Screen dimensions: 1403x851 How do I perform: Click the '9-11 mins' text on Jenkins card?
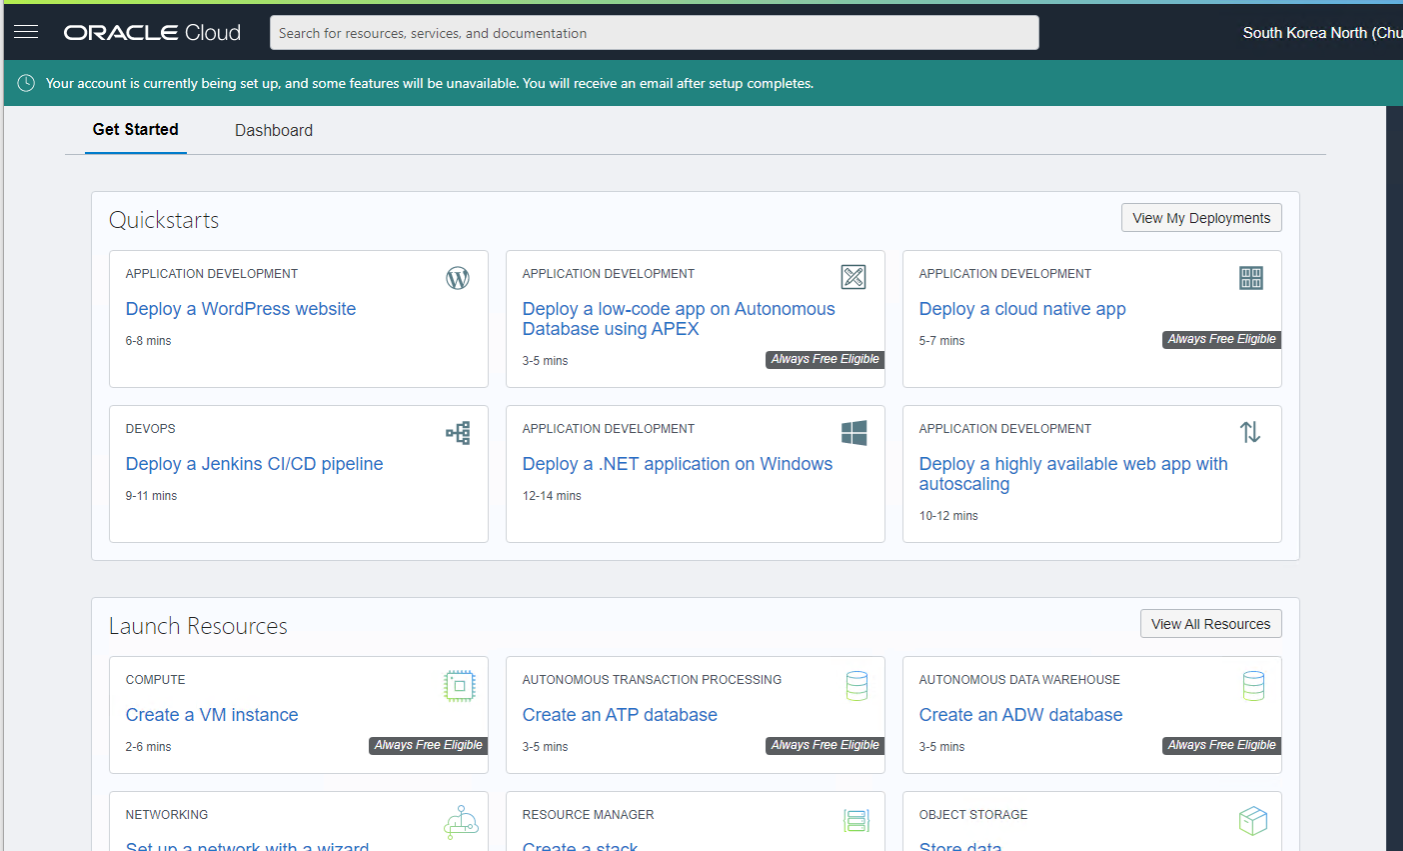[x=151, y=496]
